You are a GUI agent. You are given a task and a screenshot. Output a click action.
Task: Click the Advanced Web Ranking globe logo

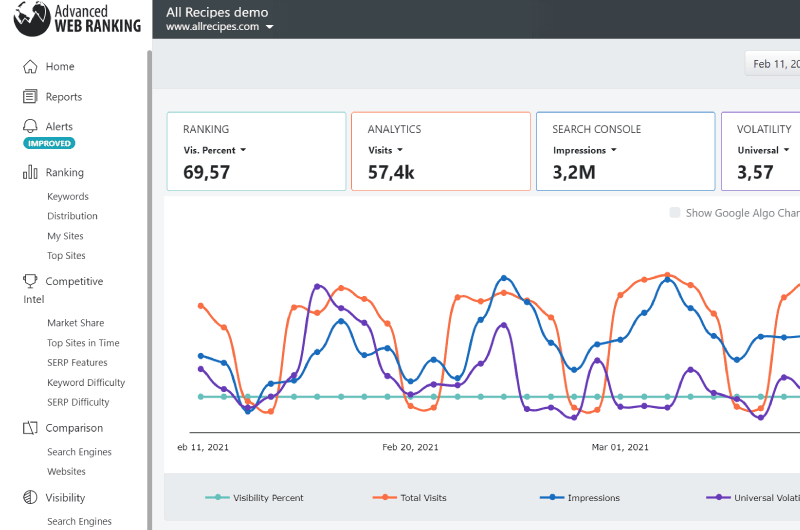tap(32, 19)
